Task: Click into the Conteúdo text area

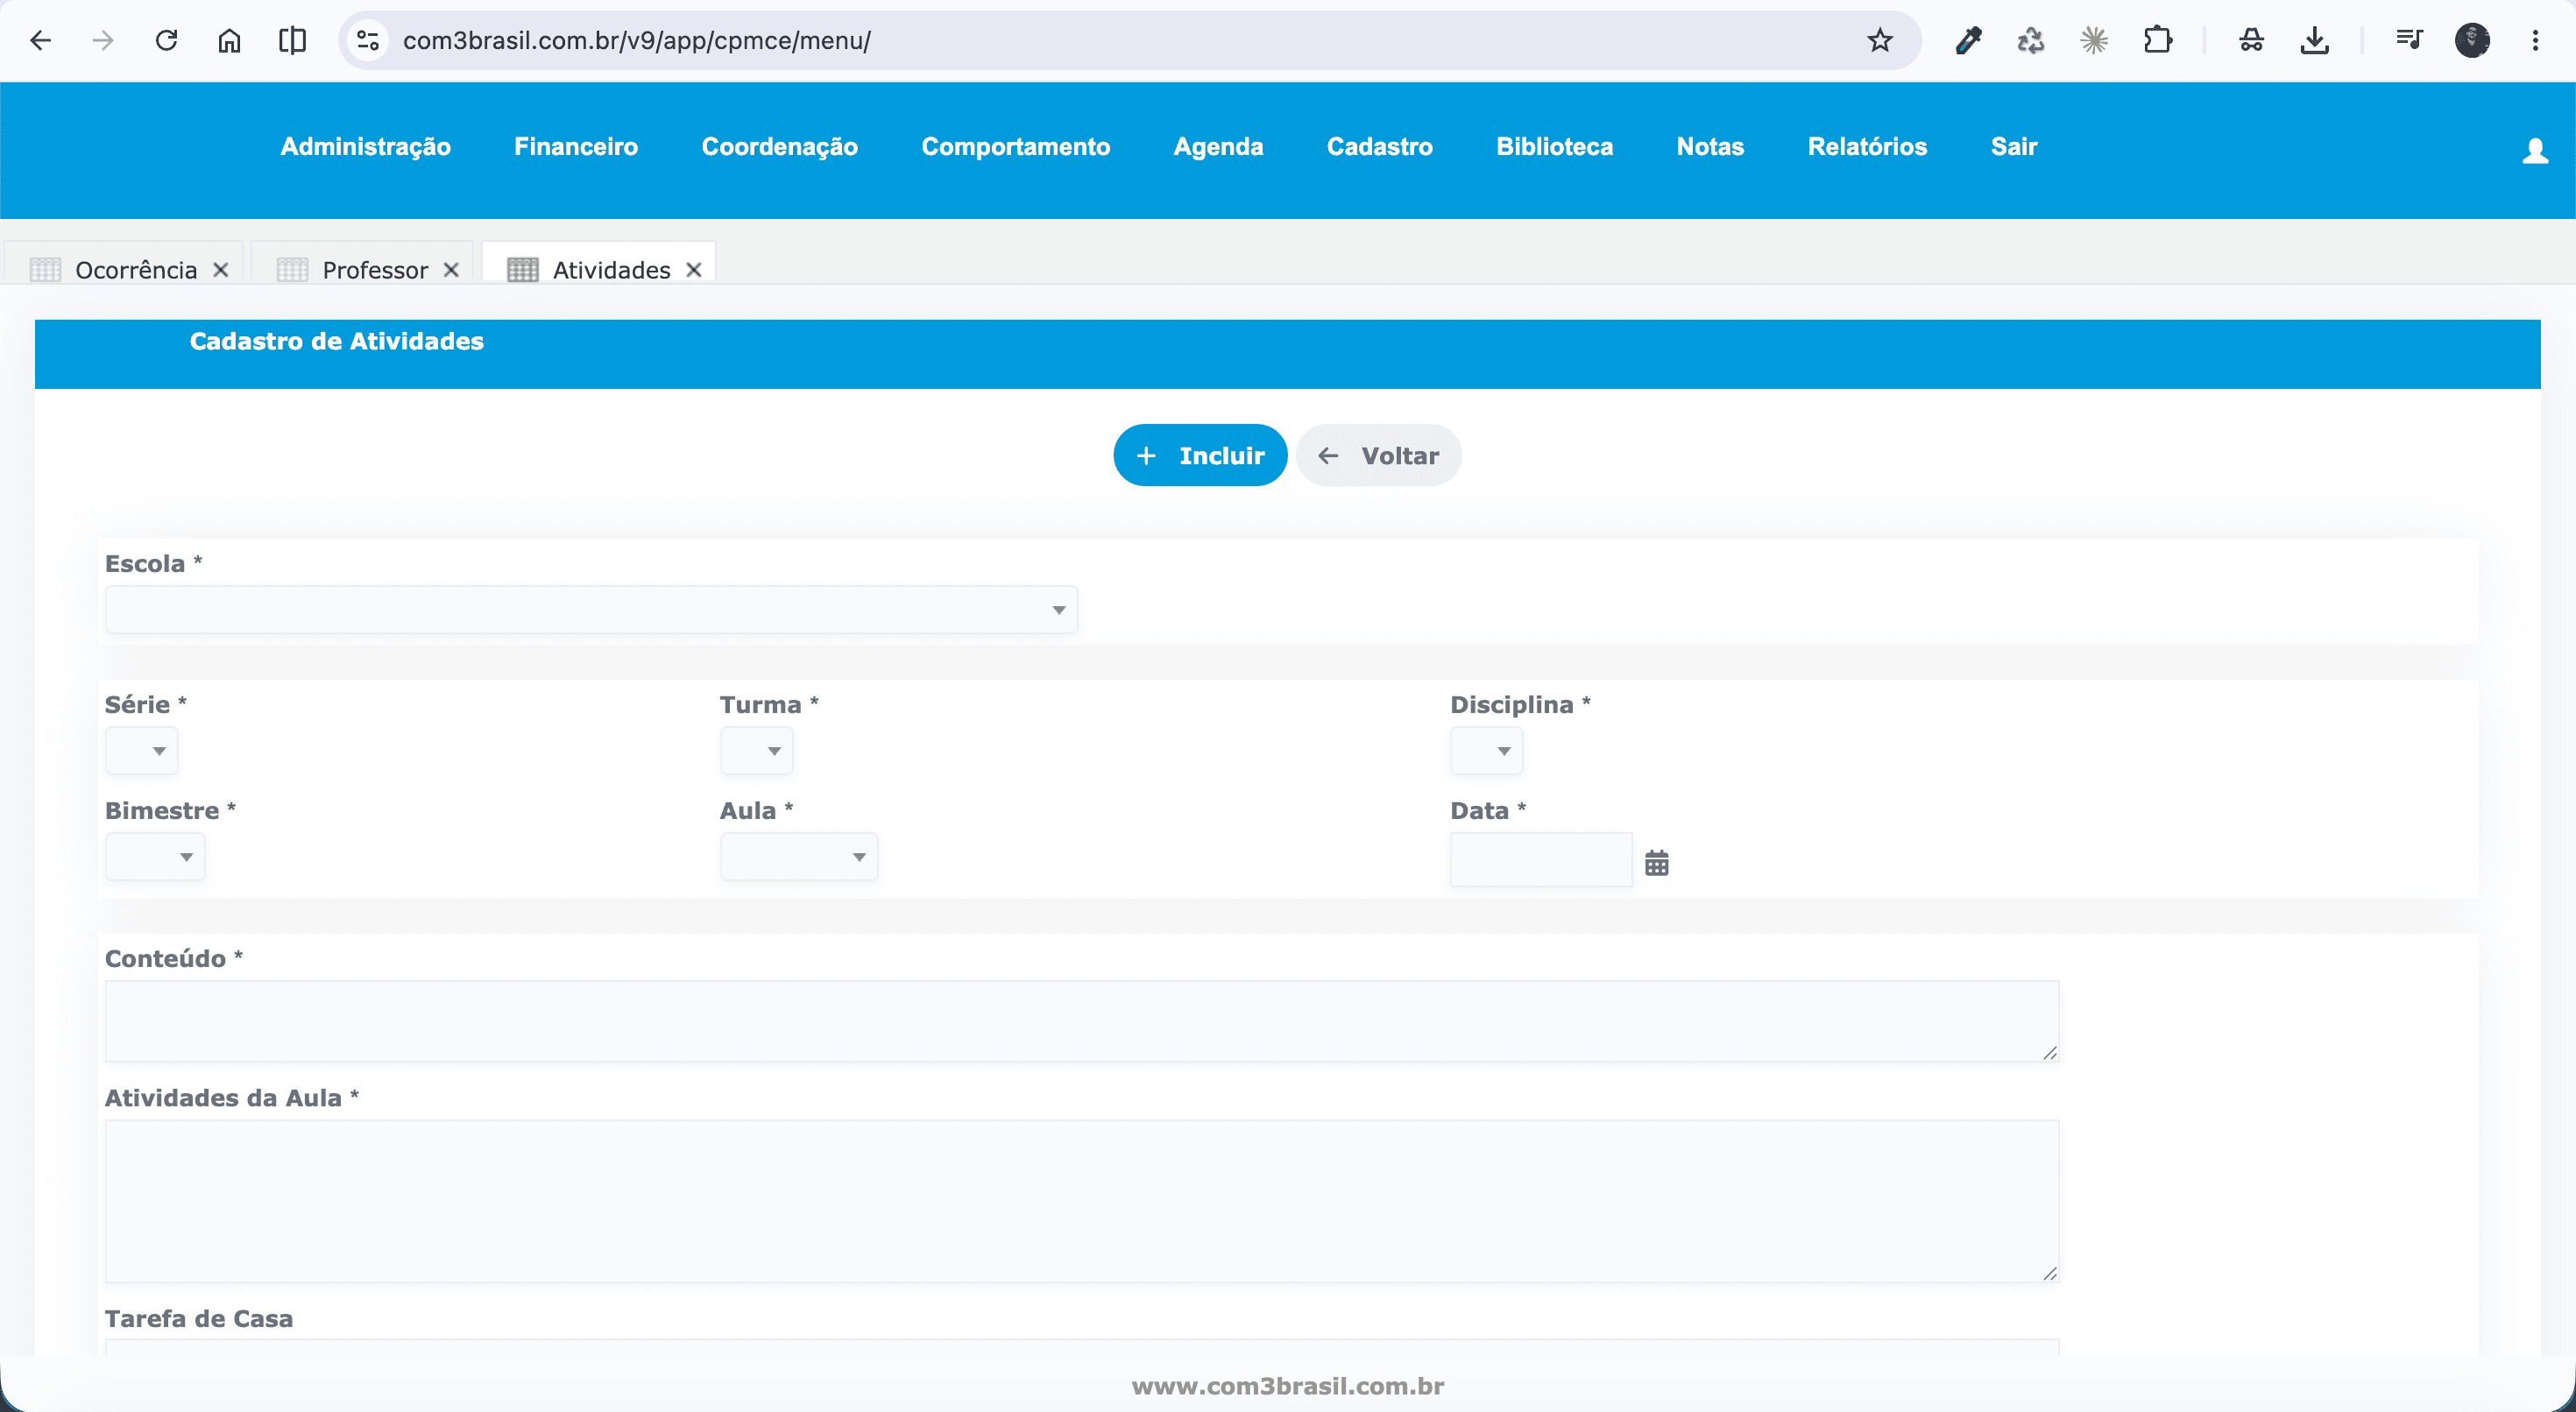Action: pos(1082,1021)
